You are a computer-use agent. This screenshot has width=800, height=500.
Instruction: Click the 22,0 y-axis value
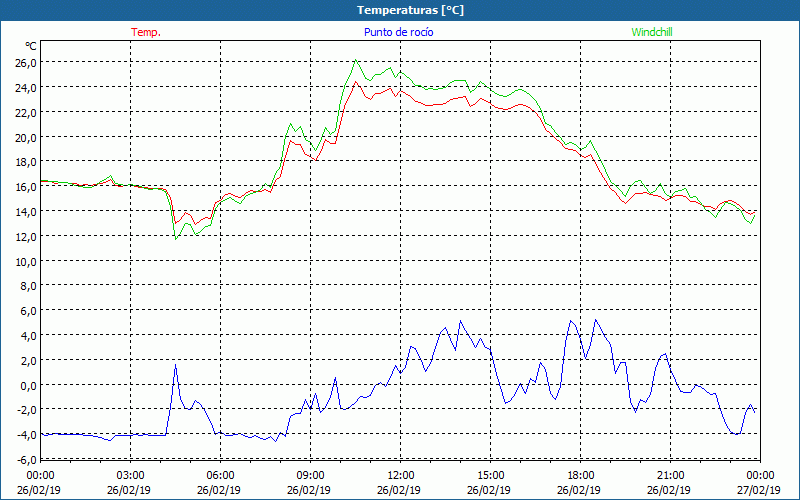click(x=26, y=113)
